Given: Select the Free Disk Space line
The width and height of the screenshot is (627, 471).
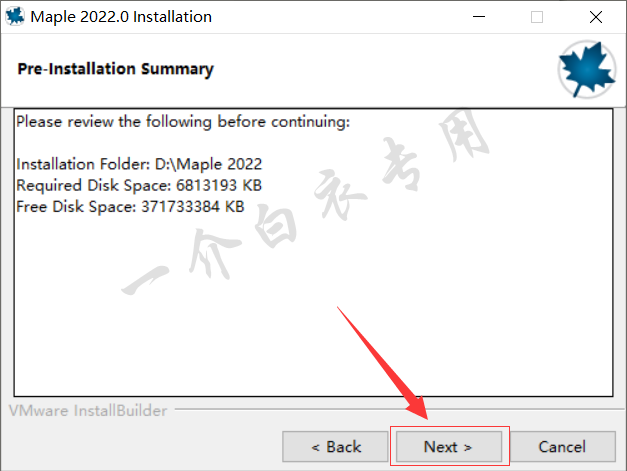Looking at the screenshot, I should point(130,207).
